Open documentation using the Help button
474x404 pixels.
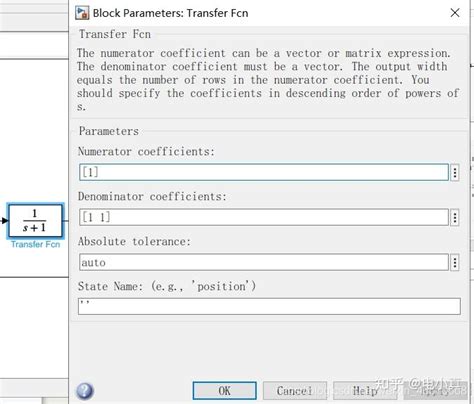coord(365,391)
